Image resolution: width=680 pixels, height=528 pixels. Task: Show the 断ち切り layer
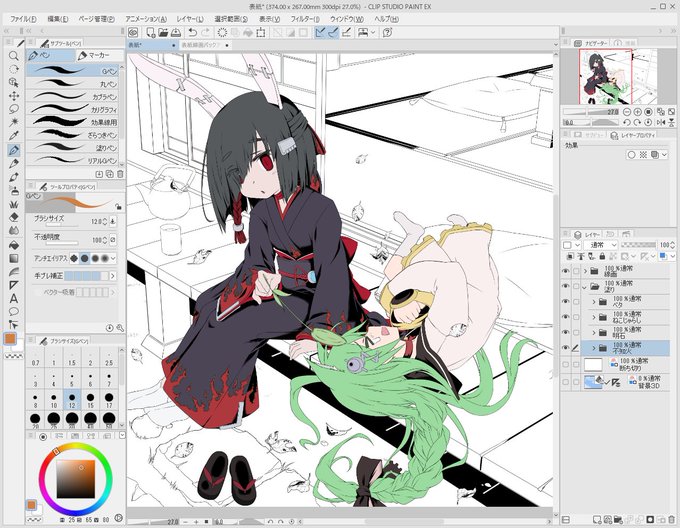566,365
